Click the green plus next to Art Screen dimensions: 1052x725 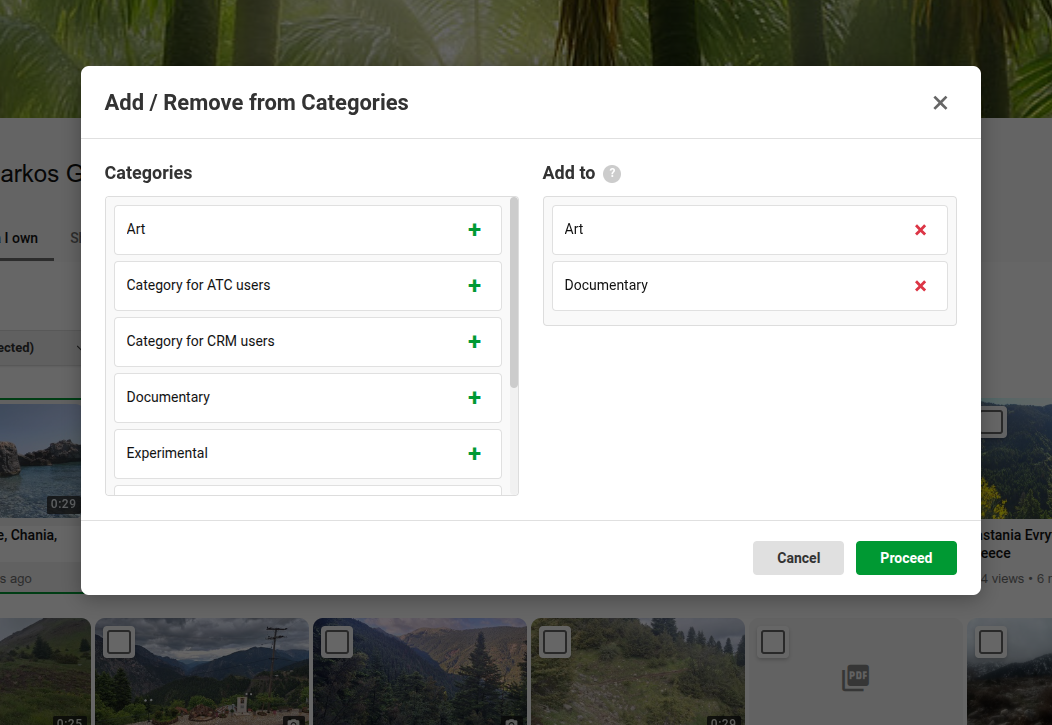coord(474,230)
